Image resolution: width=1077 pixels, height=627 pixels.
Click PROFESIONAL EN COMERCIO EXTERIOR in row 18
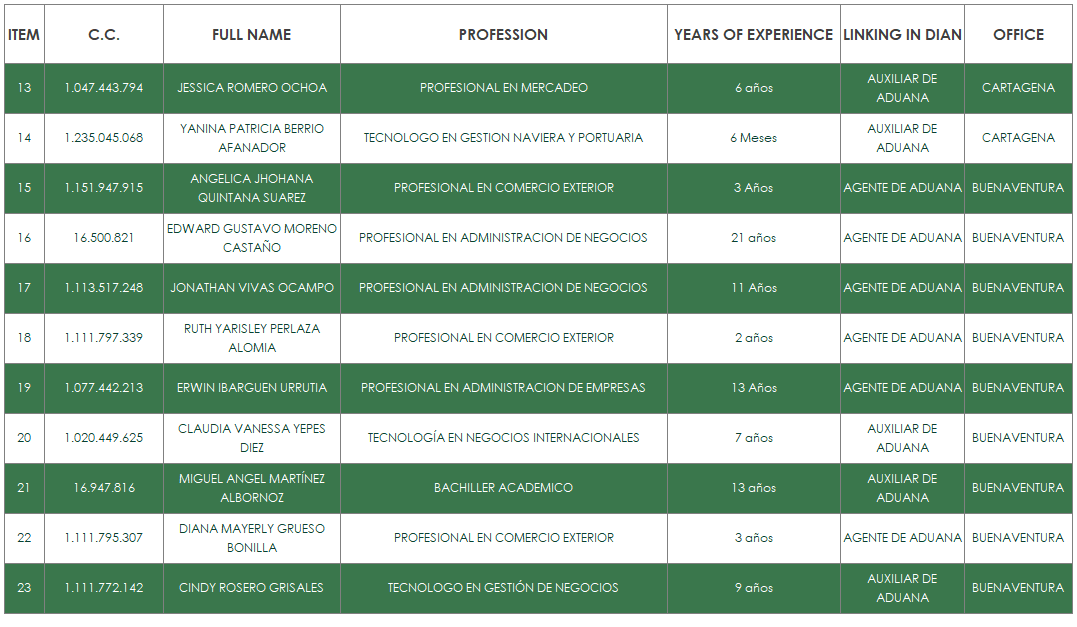click(x=503, y=338)
